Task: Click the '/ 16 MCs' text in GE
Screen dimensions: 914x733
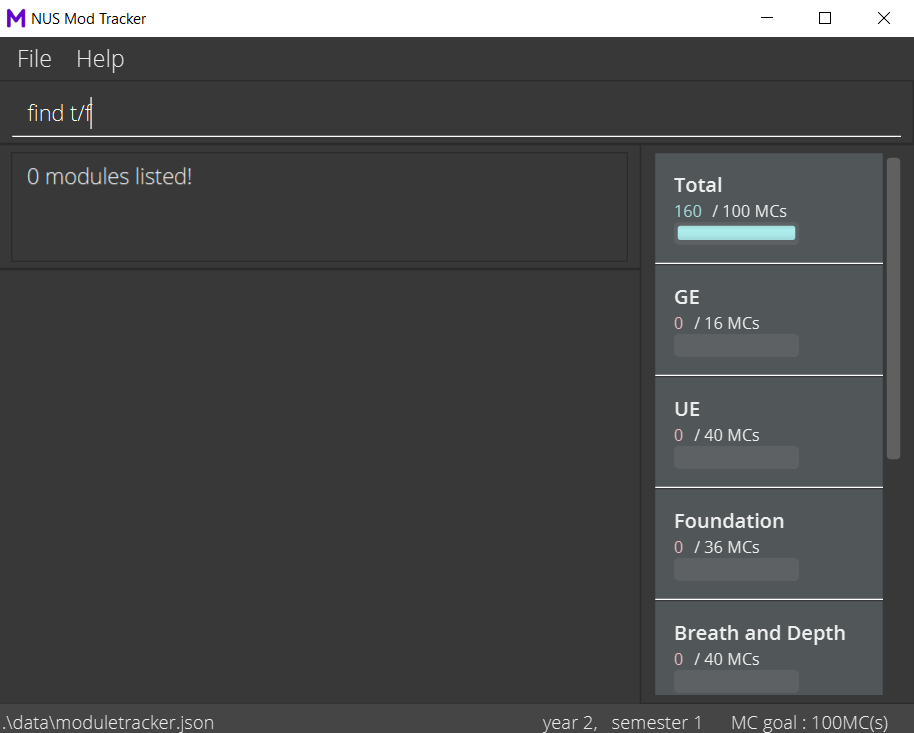Action: 726,323
